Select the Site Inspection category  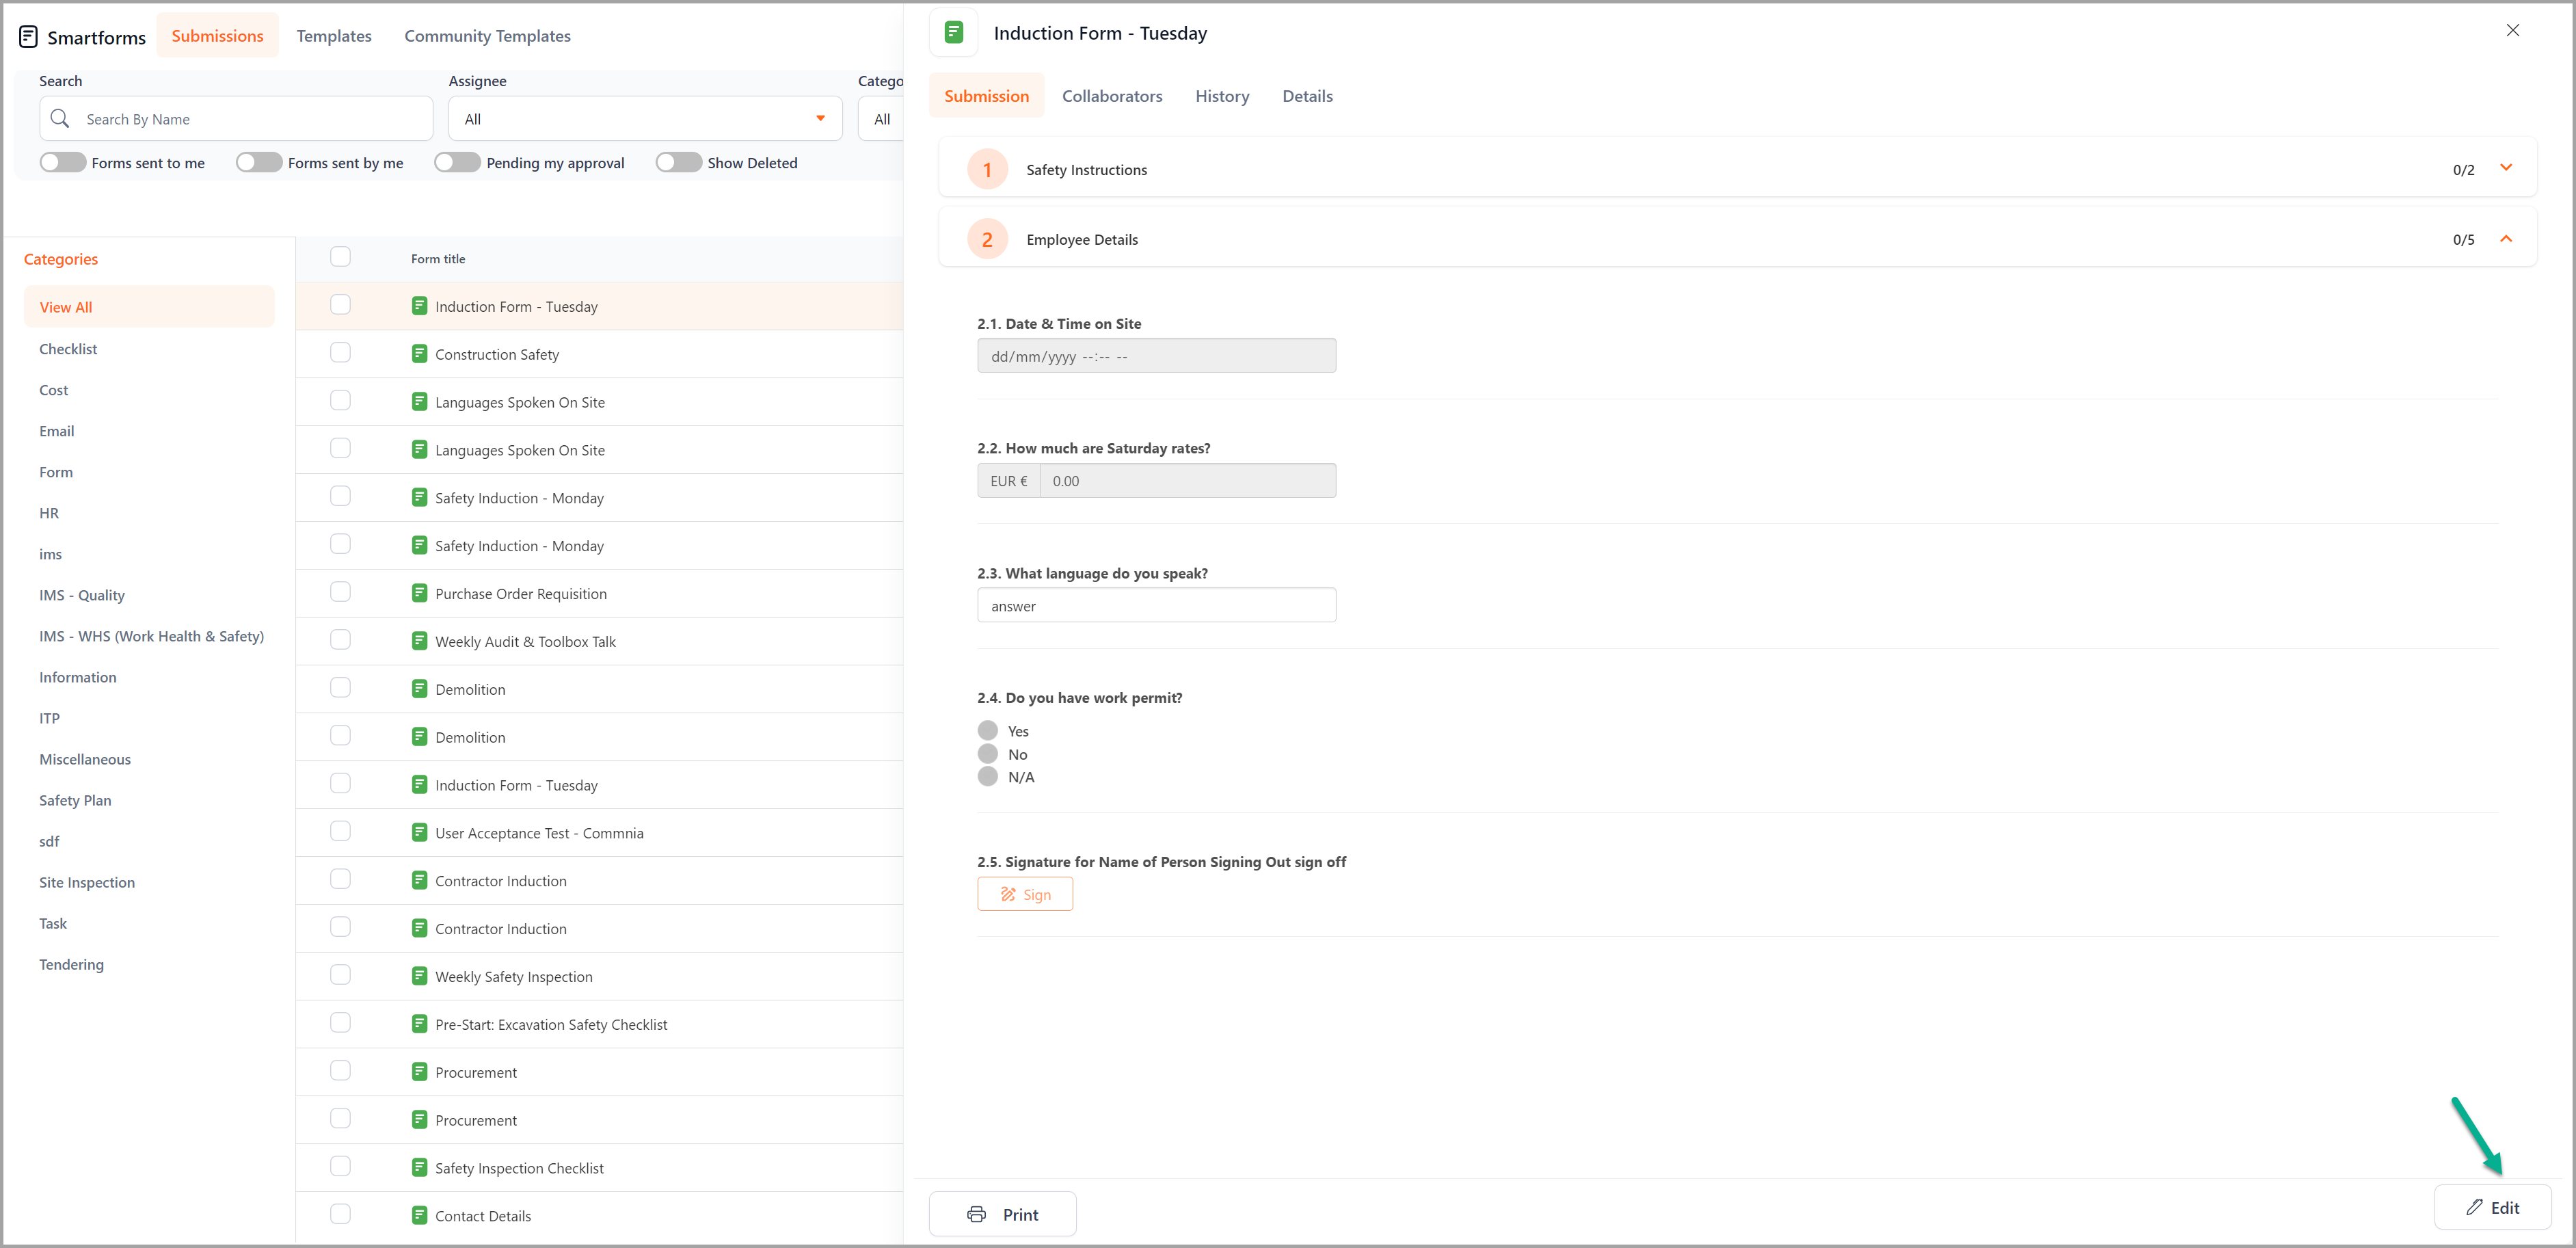coord(87,882)
